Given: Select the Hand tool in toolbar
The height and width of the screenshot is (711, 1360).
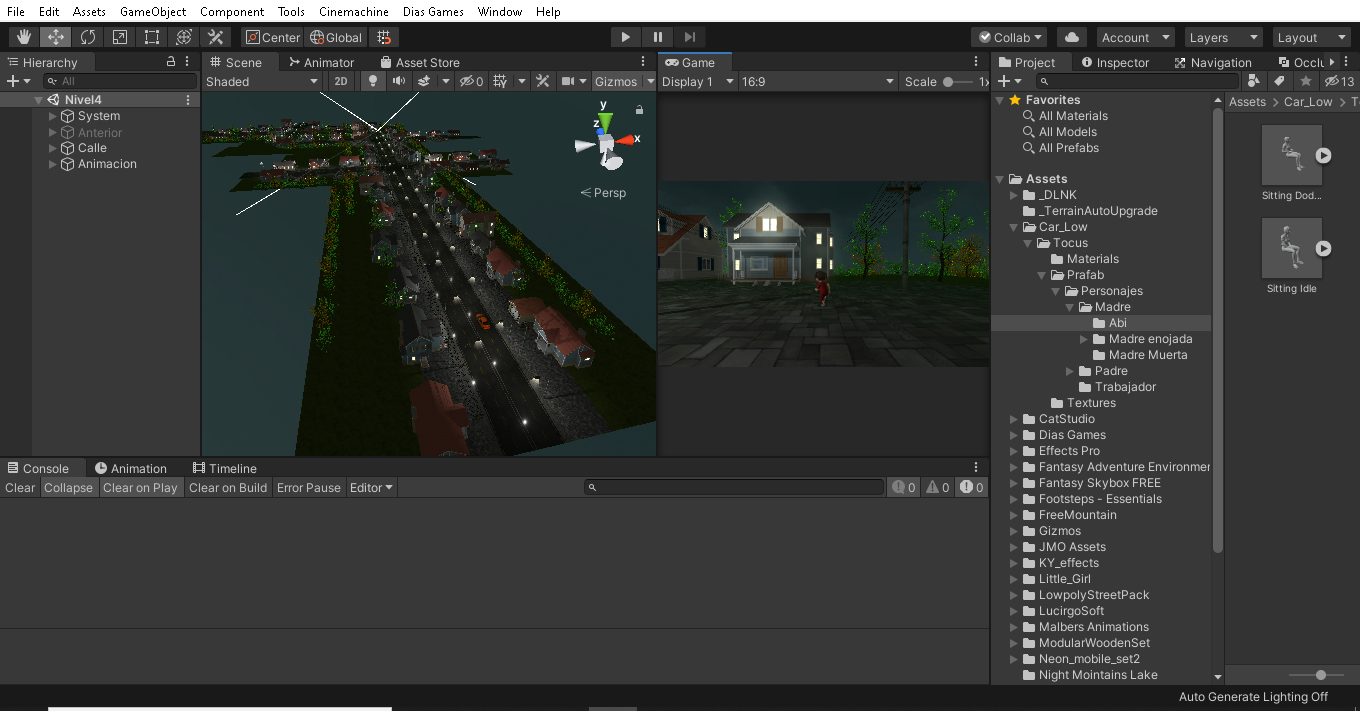Looking at the screenshot, I should [x=24, y=37].
